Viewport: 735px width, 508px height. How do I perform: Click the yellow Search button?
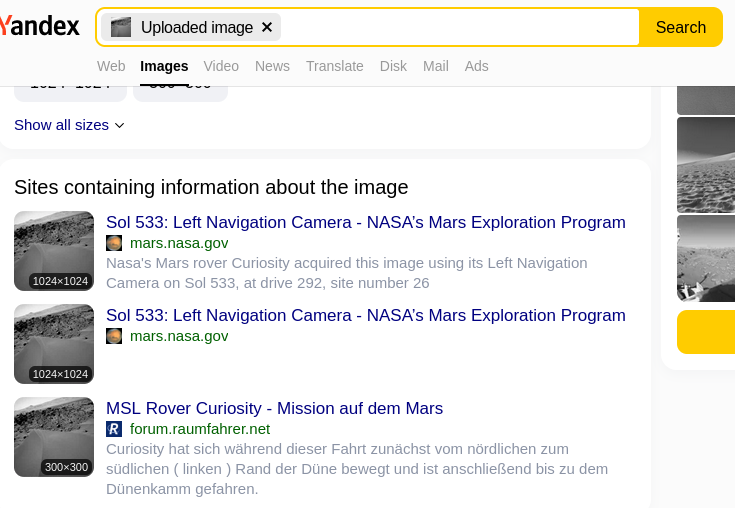pyautogui.click(x=681, y=27)
